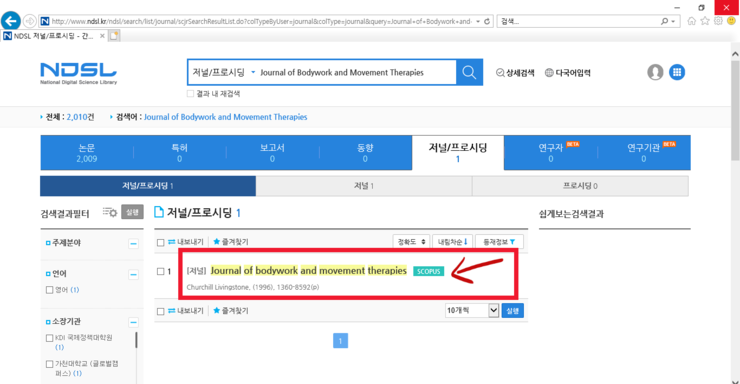Open 상세검색 advanced search
740x384 pixels.
point(515,73)
